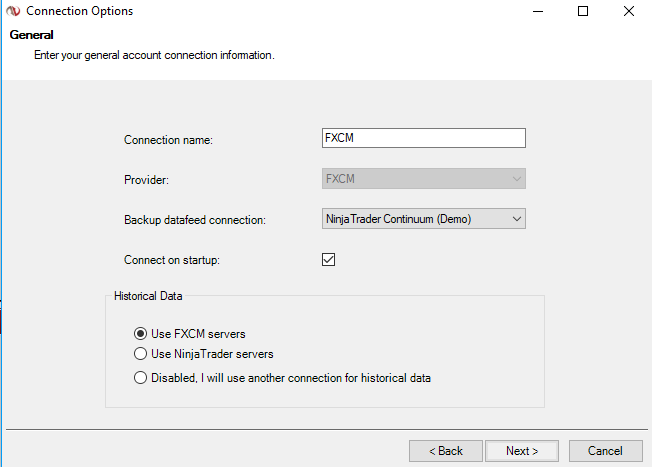Screen dimensions: 652x467
Task: Click the Historical Data group title
Action: pyautogui.click(x=146, y=296)
